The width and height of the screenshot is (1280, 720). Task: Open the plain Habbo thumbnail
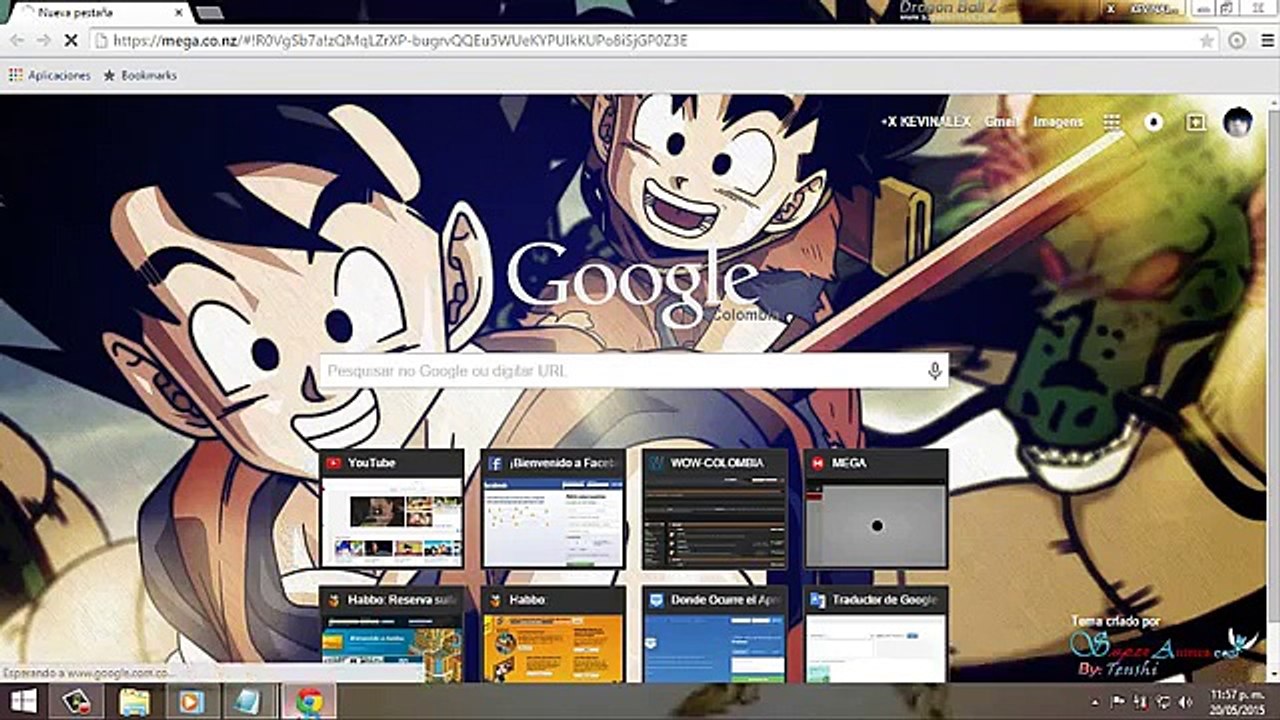click(x=553, y=634)
